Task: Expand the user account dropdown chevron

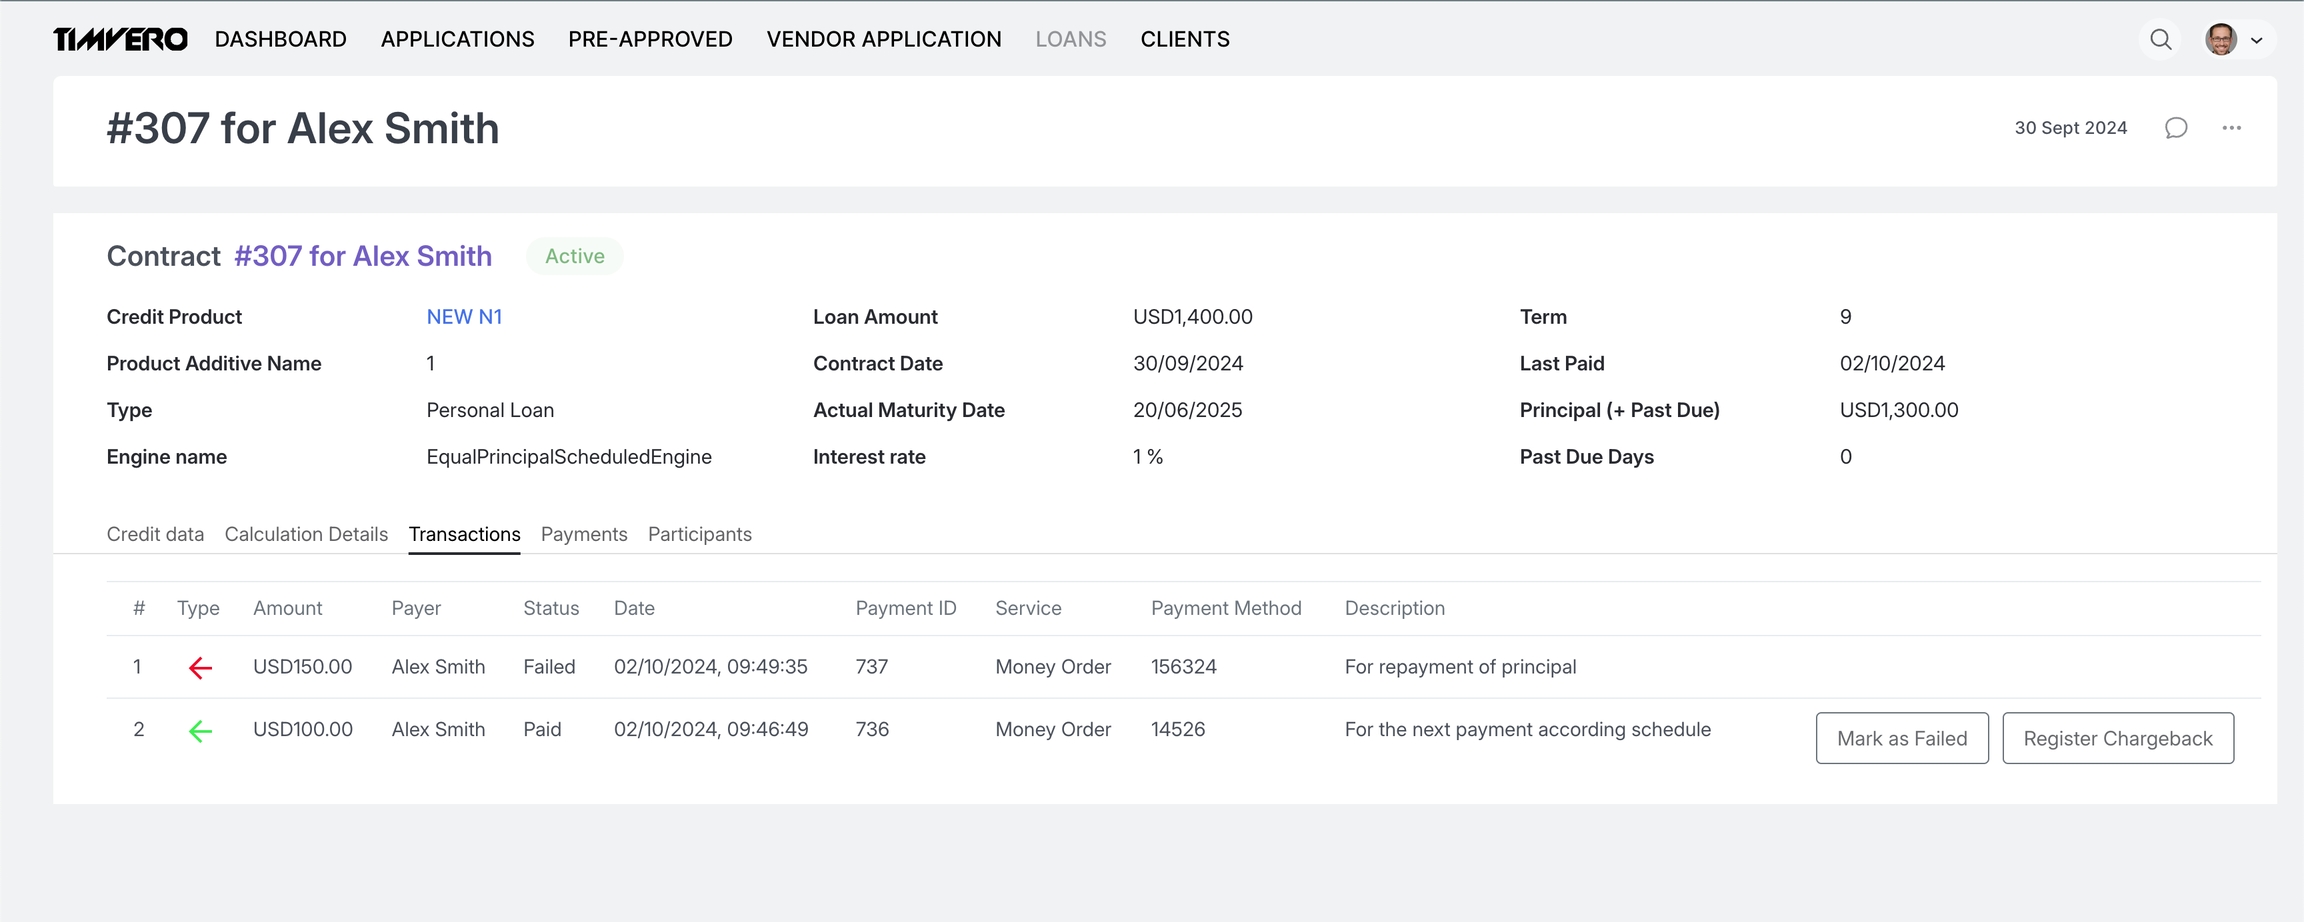Action: point(2257,41)
